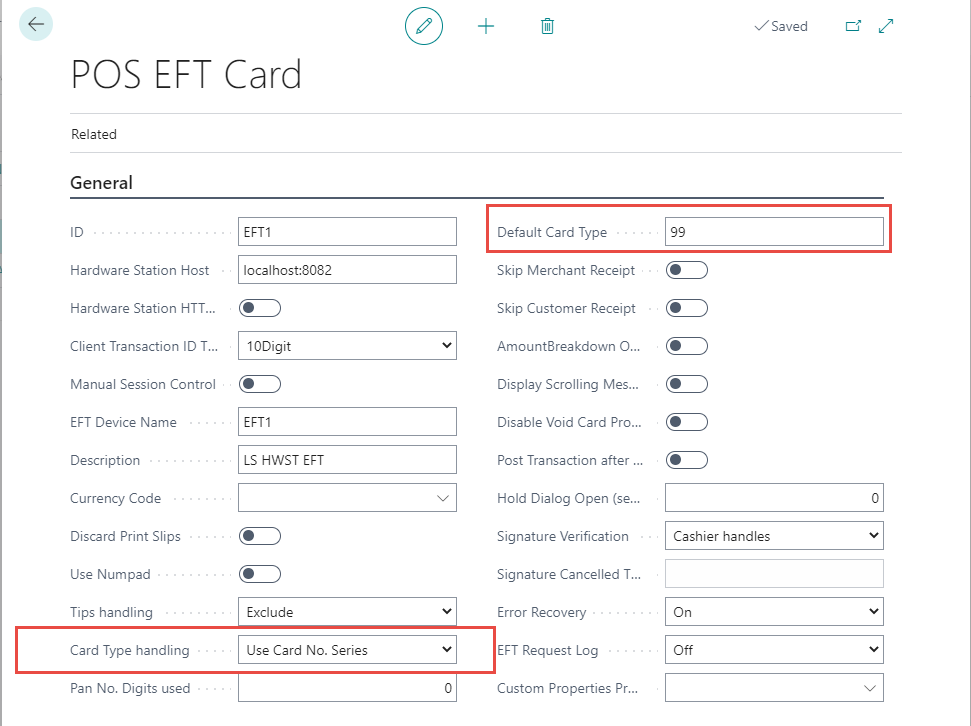Click the trash delete icon
Image resolution: width=971 pixels, height=726 pixels.
[x=547, y=26]
